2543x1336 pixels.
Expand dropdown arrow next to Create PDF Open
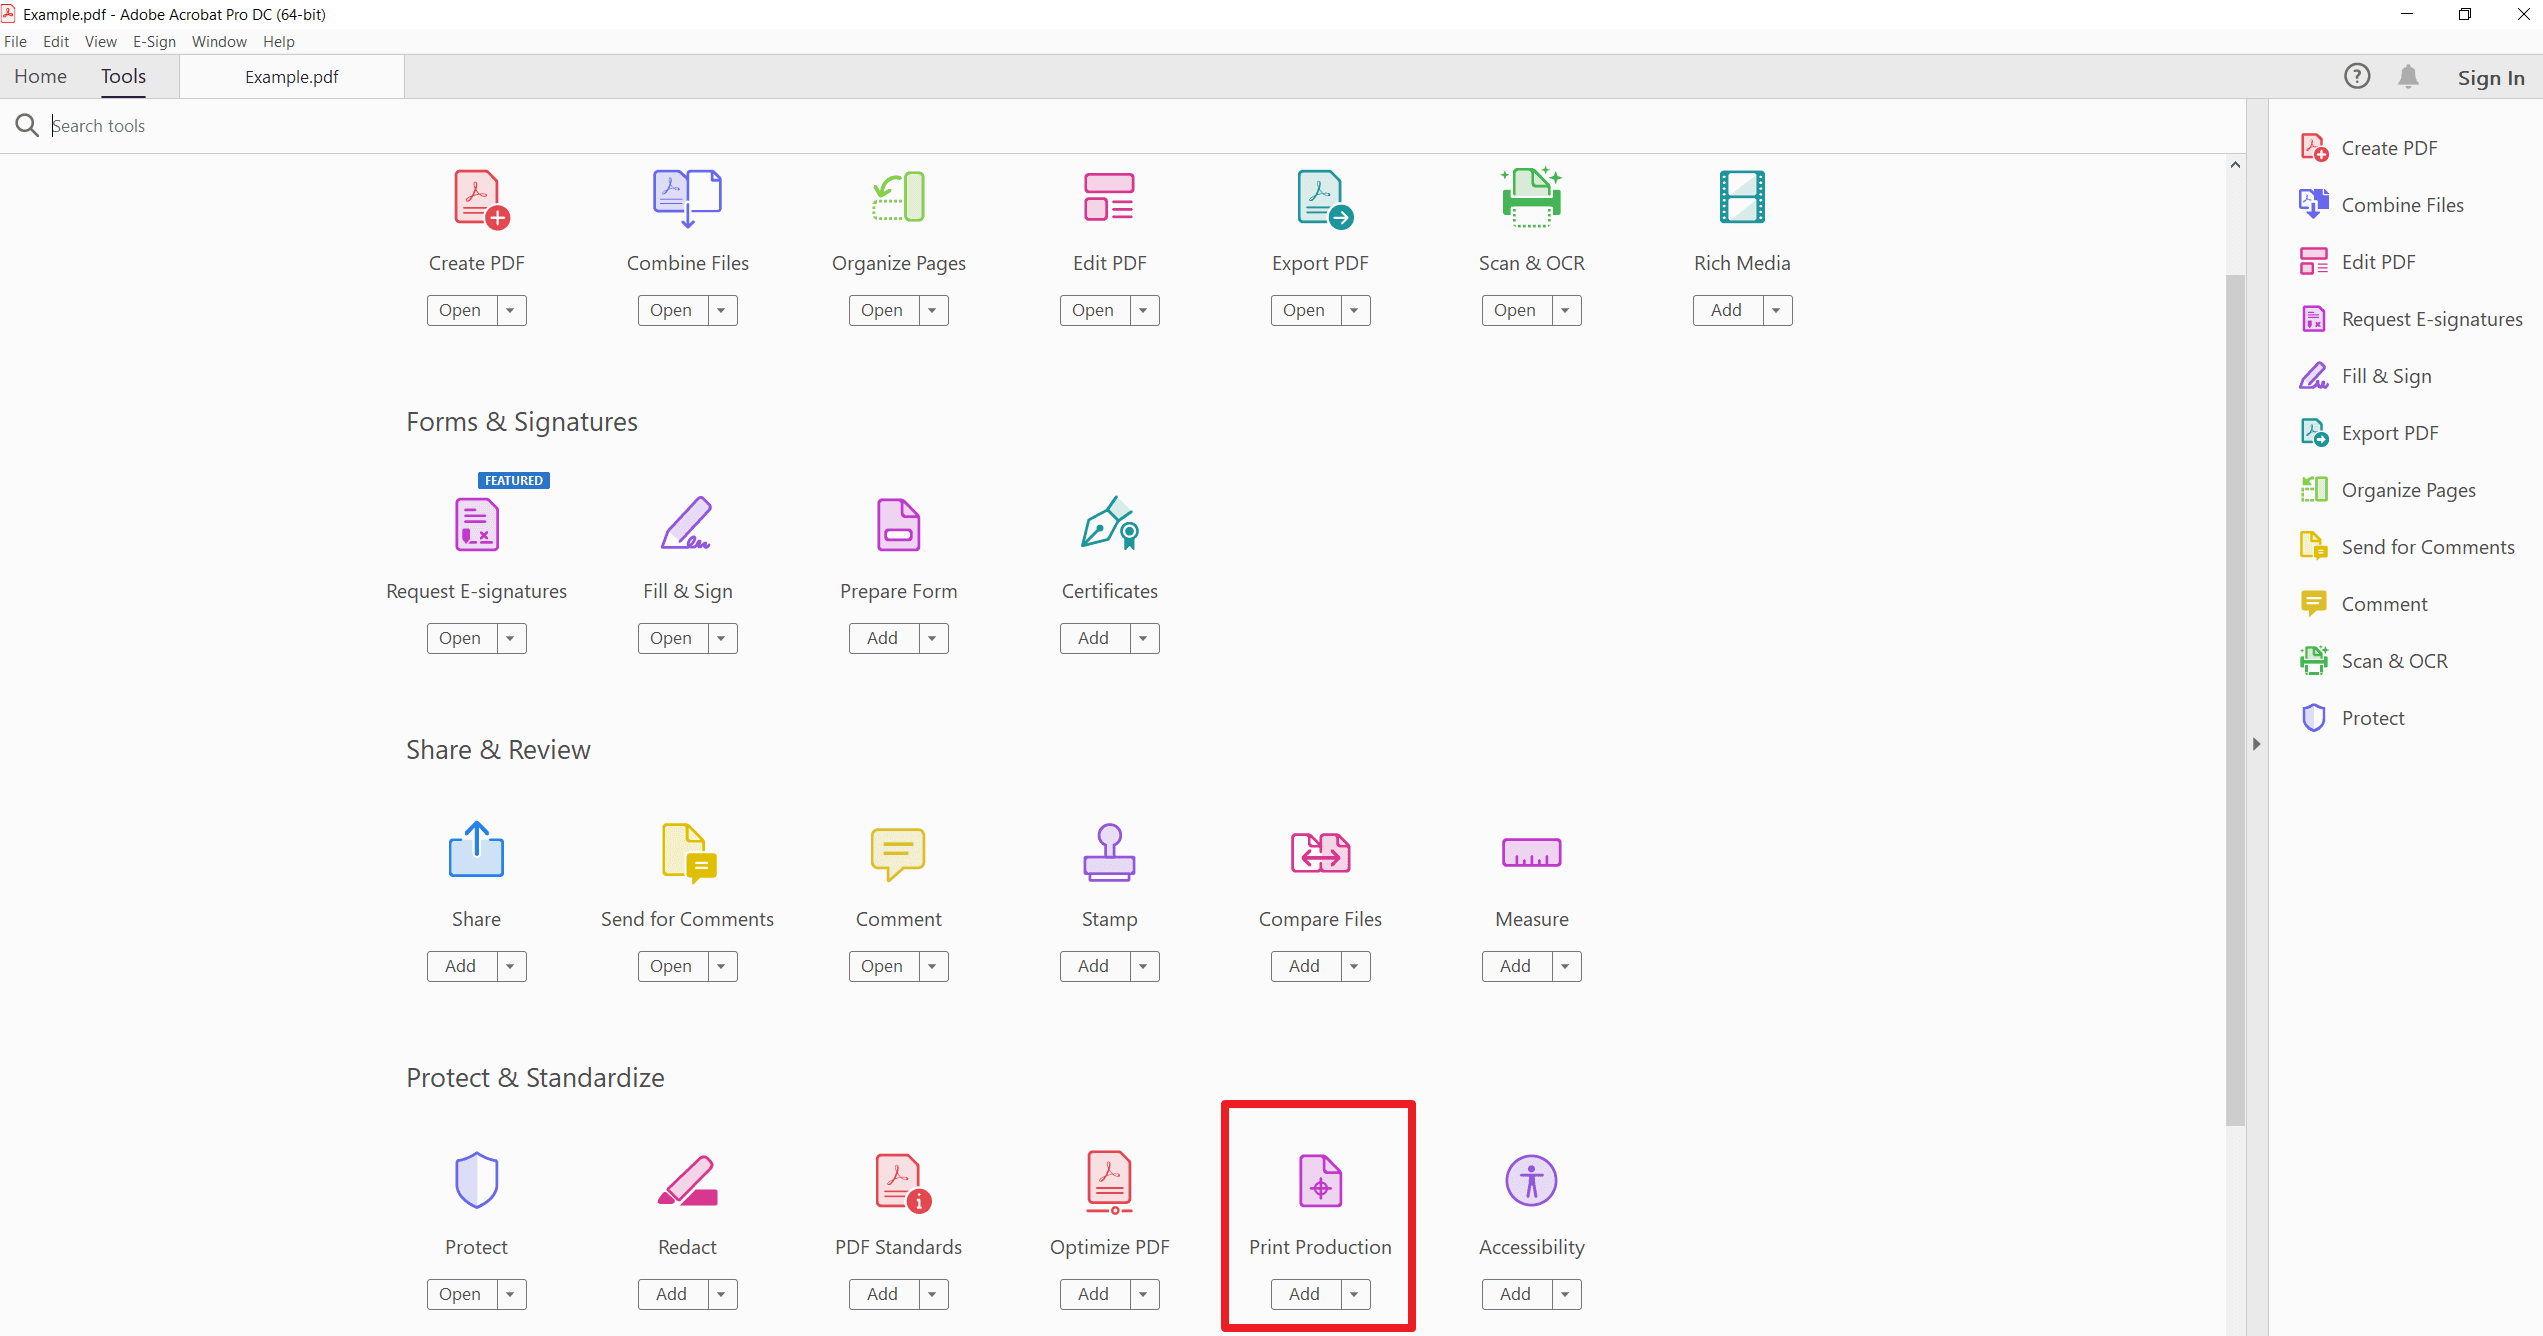pyautogui.click(x=511, y=310)
